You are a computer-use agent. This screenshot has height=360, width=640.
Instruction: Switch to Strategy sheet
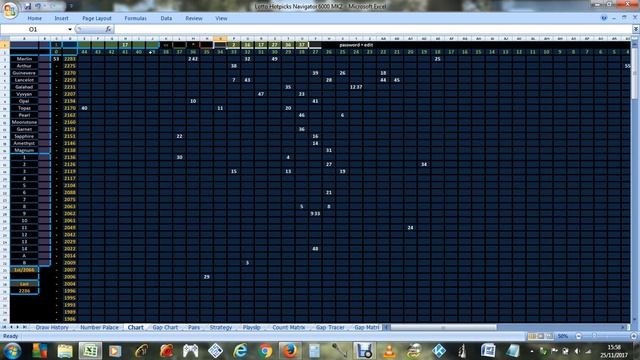[x=221, y=327]
